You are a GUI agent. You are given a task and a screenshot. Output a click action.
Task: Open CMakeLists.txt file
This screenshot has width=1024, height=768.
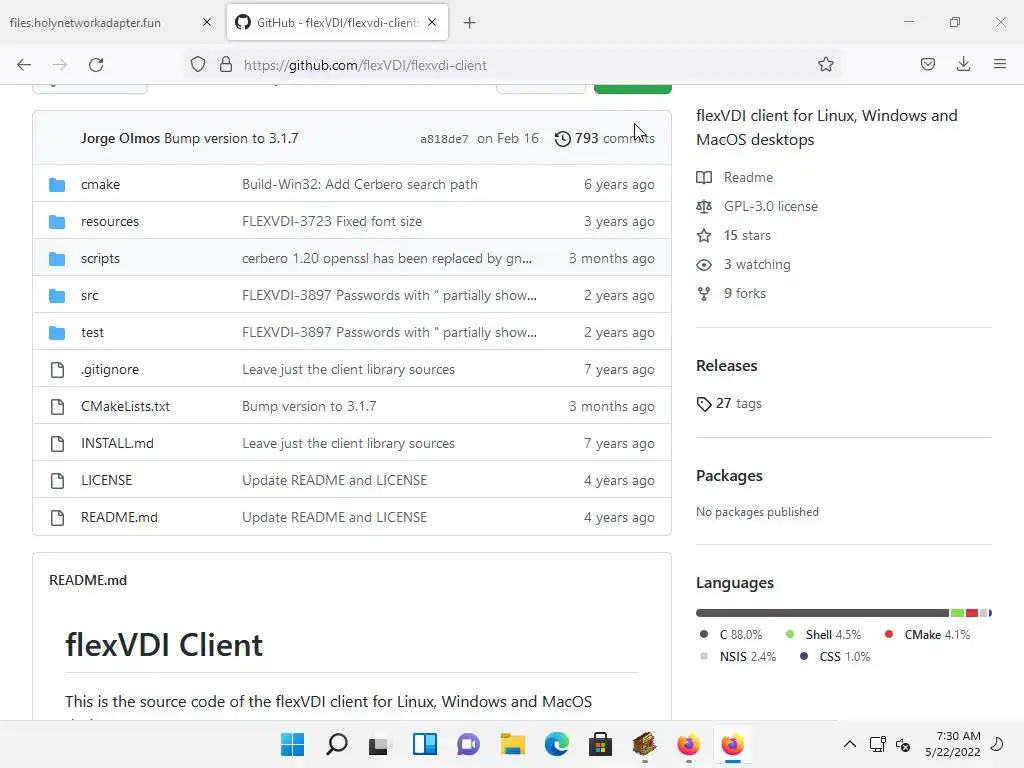tap(125, 406)
